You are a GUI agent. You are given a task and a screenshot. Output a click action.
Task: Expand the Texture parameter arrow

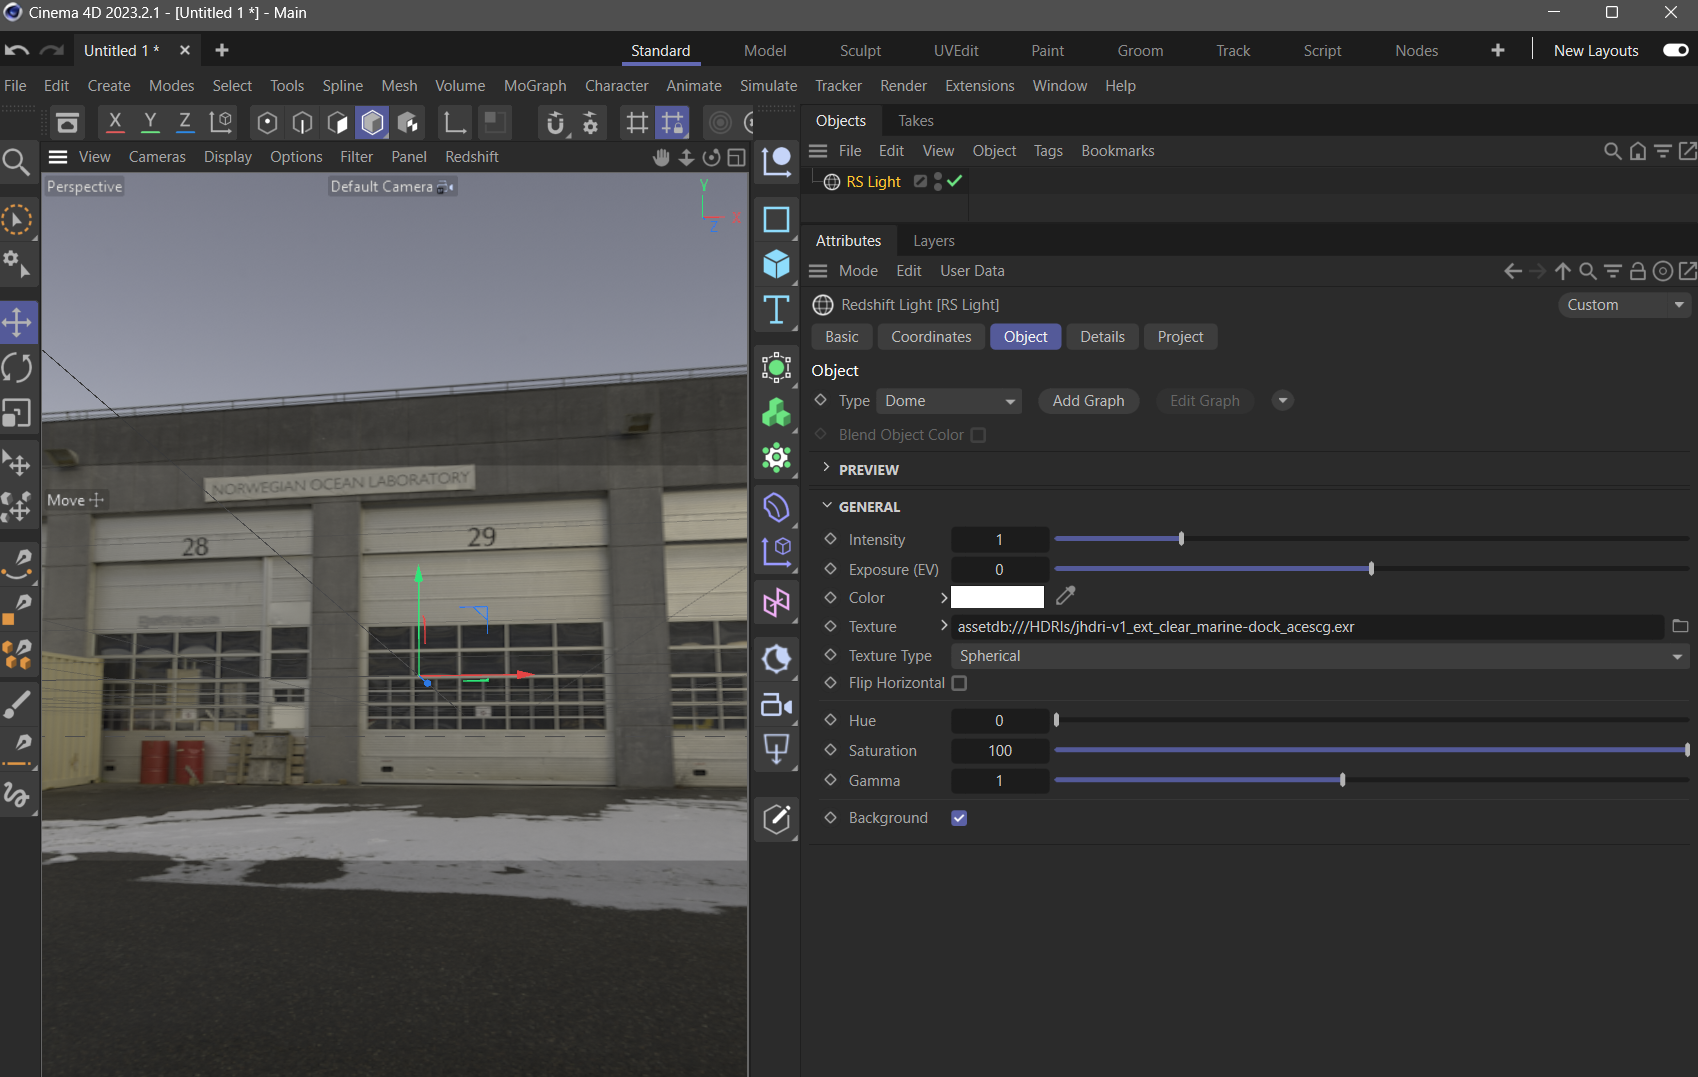[943, 626]
